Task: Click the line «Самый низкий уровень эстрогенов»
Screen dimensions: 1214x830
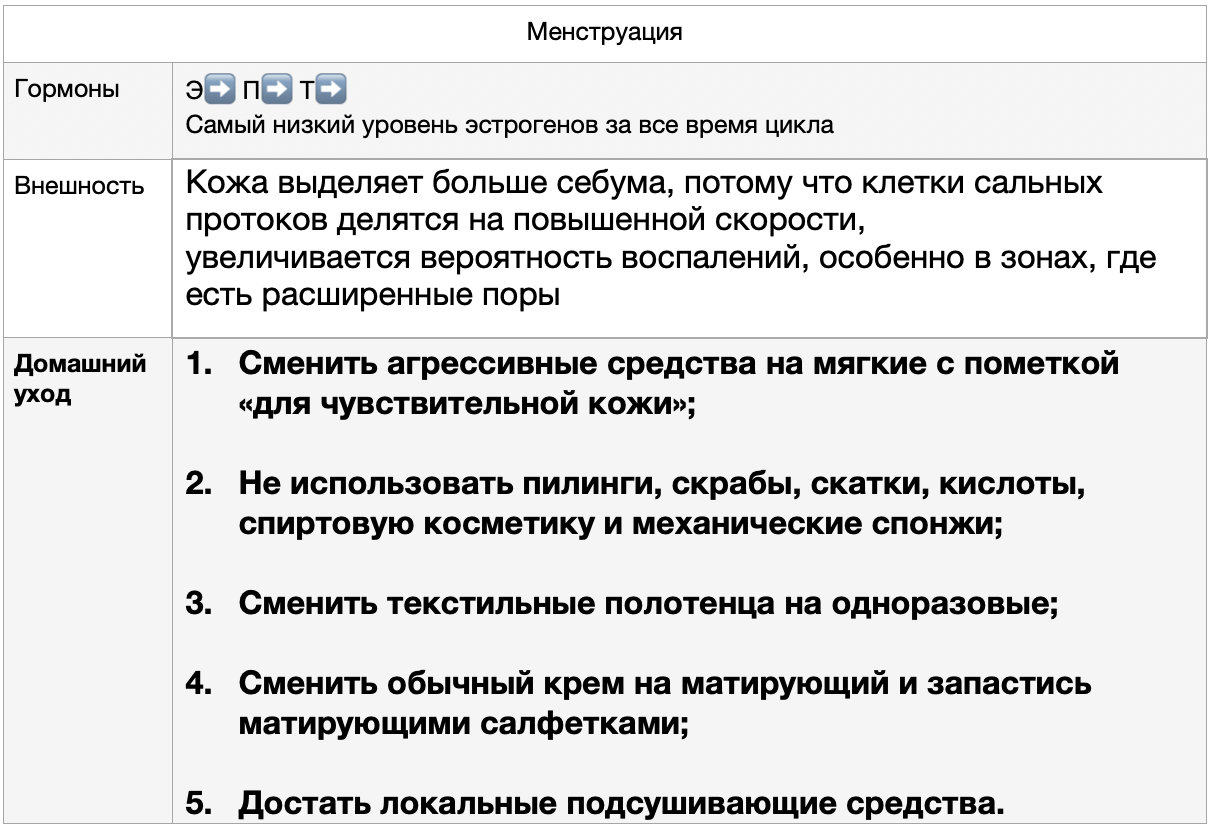Action: tap(510, 125)
